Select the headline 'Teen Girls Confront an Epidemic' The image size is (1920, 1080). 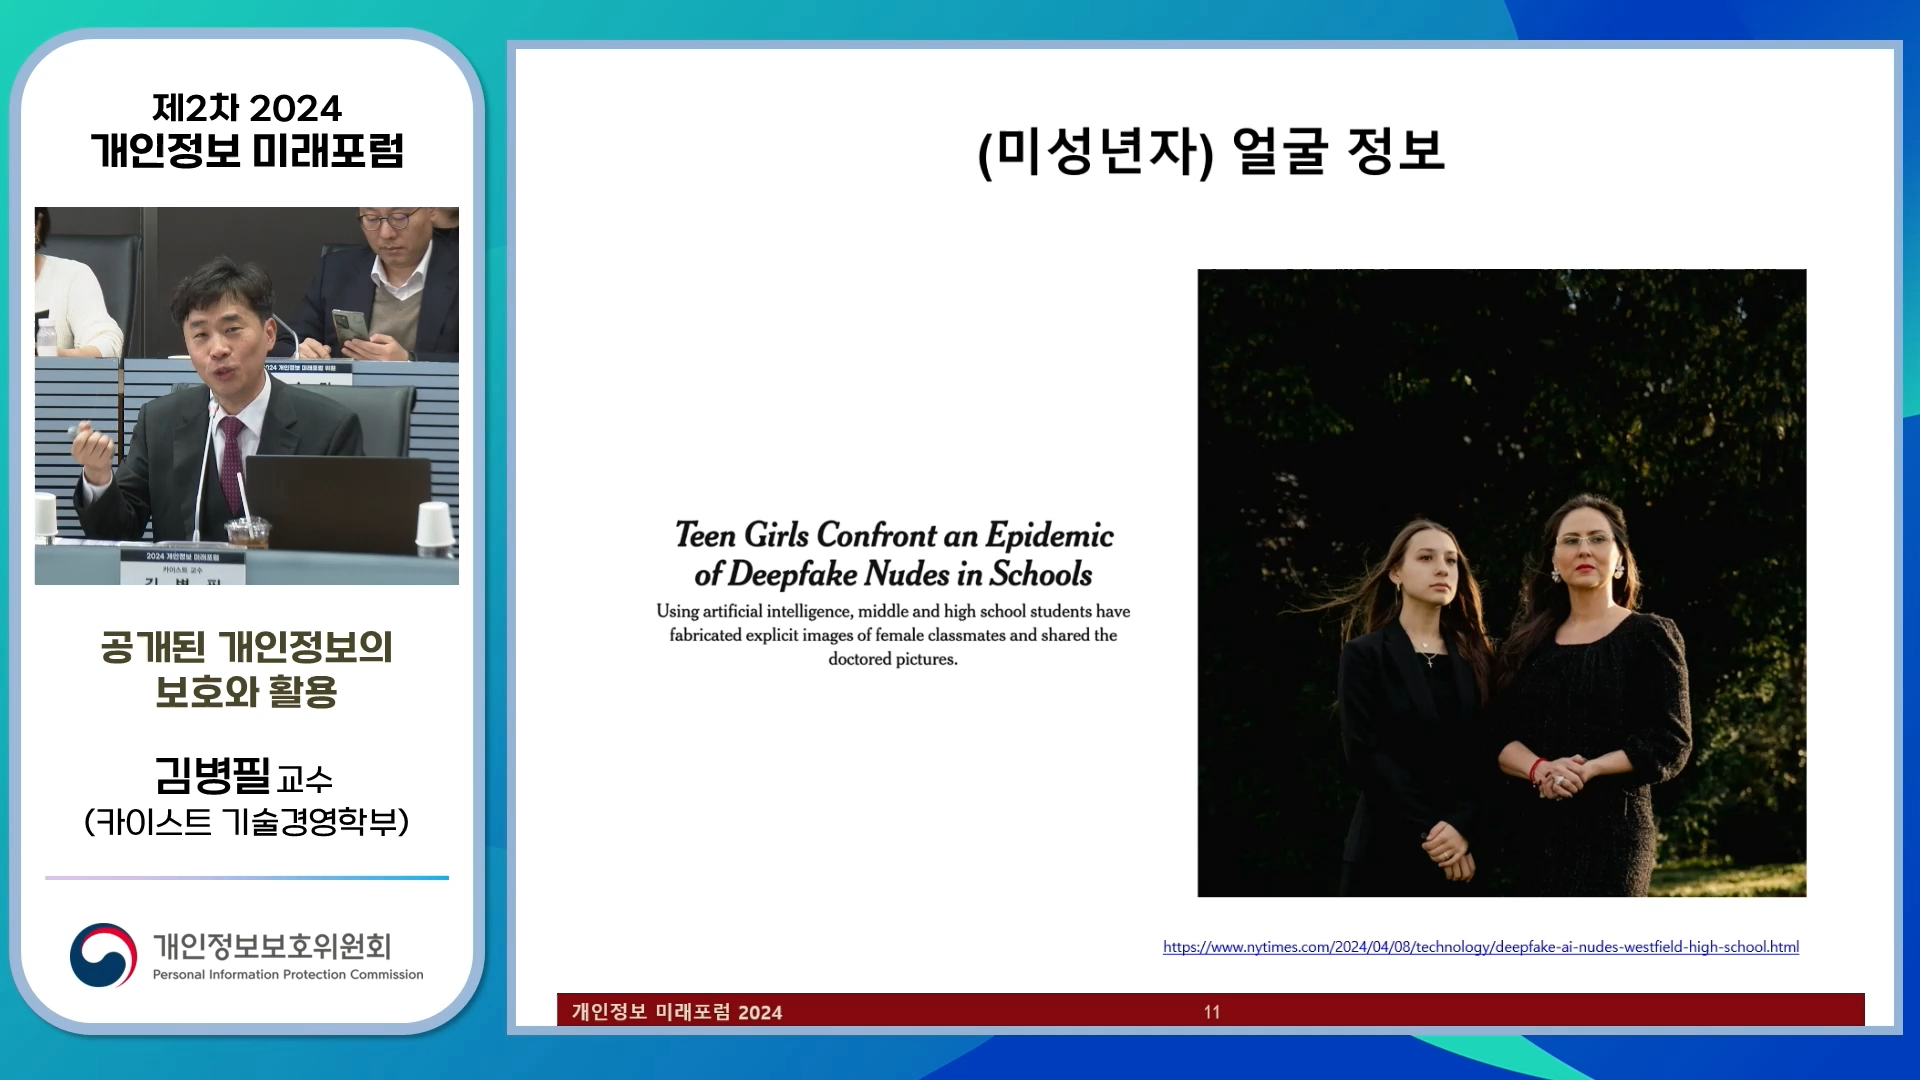(x=894, y=535)
